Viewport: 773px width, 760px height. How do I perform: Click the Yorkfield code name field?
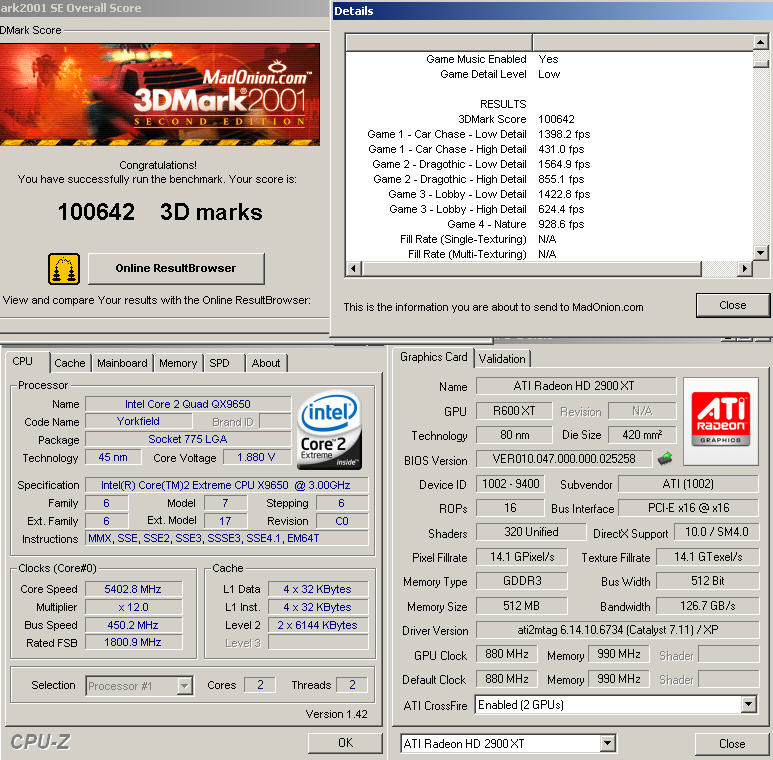(x=138, y=421)
